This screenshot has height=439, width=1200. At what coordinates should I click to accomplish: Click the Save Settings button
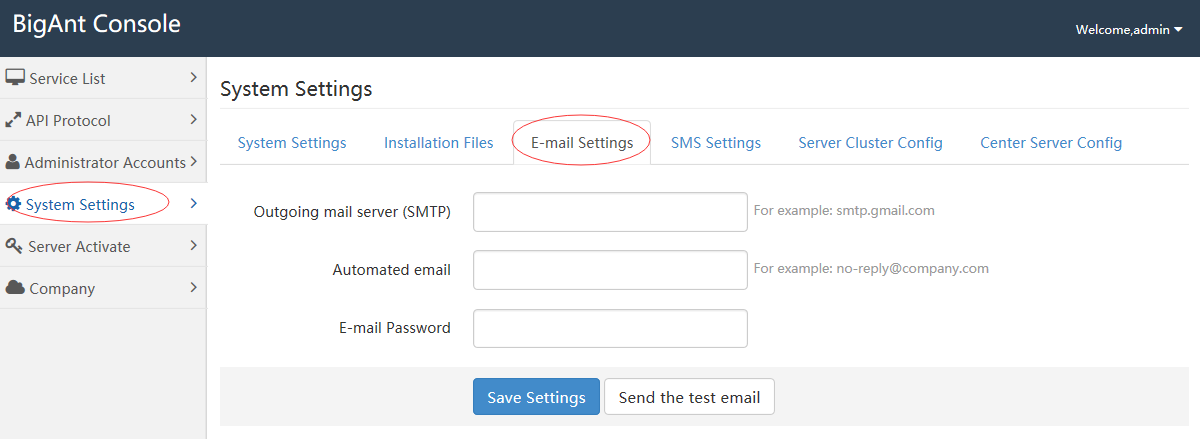(x=536, y=397)
